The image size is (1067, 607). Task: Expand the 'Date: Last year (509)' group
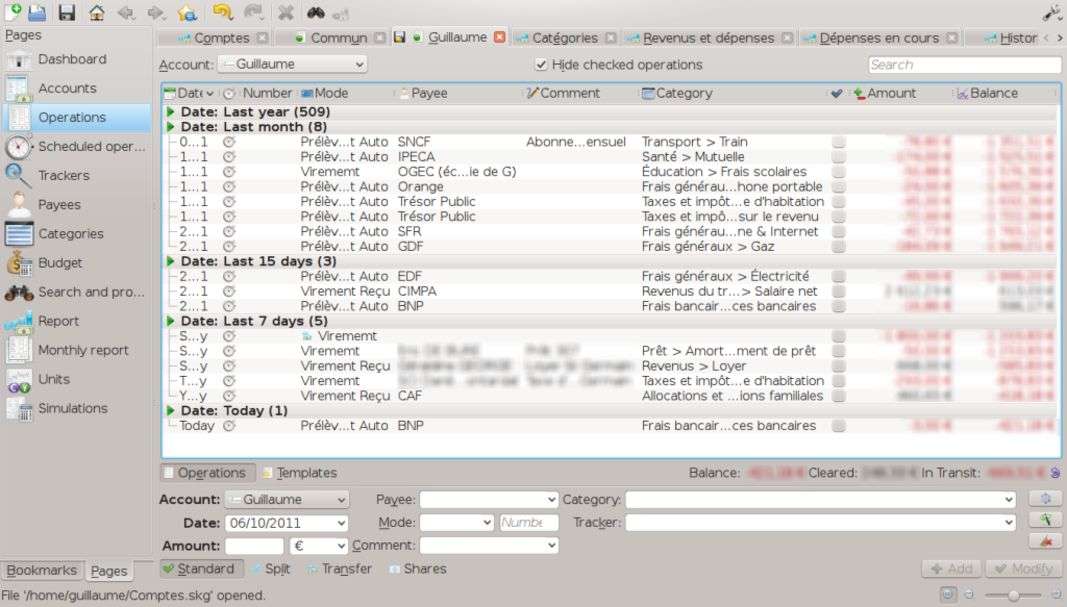[x=171, y=112]
